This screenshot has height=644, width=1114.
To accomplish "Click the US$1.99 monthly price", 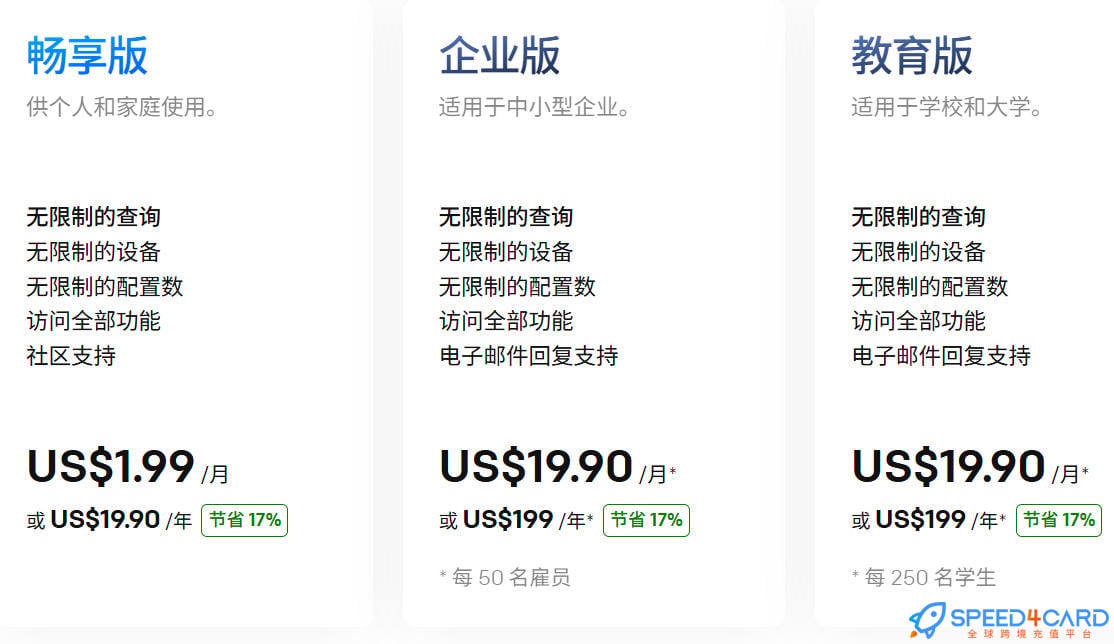I will [x=111, y=467].
